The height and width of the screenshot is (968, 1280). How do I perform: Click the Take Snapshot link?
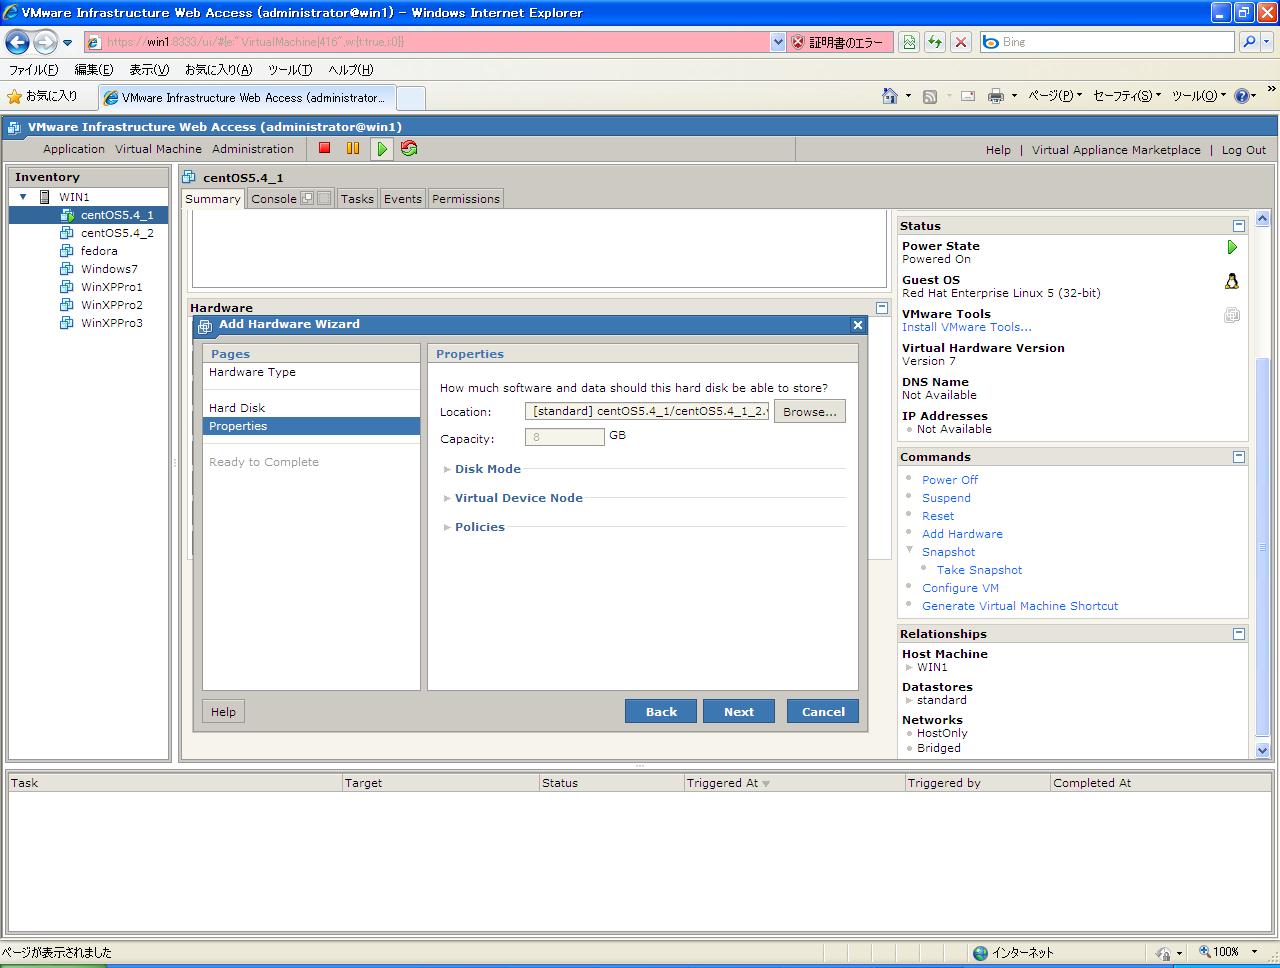pos(979,570)
